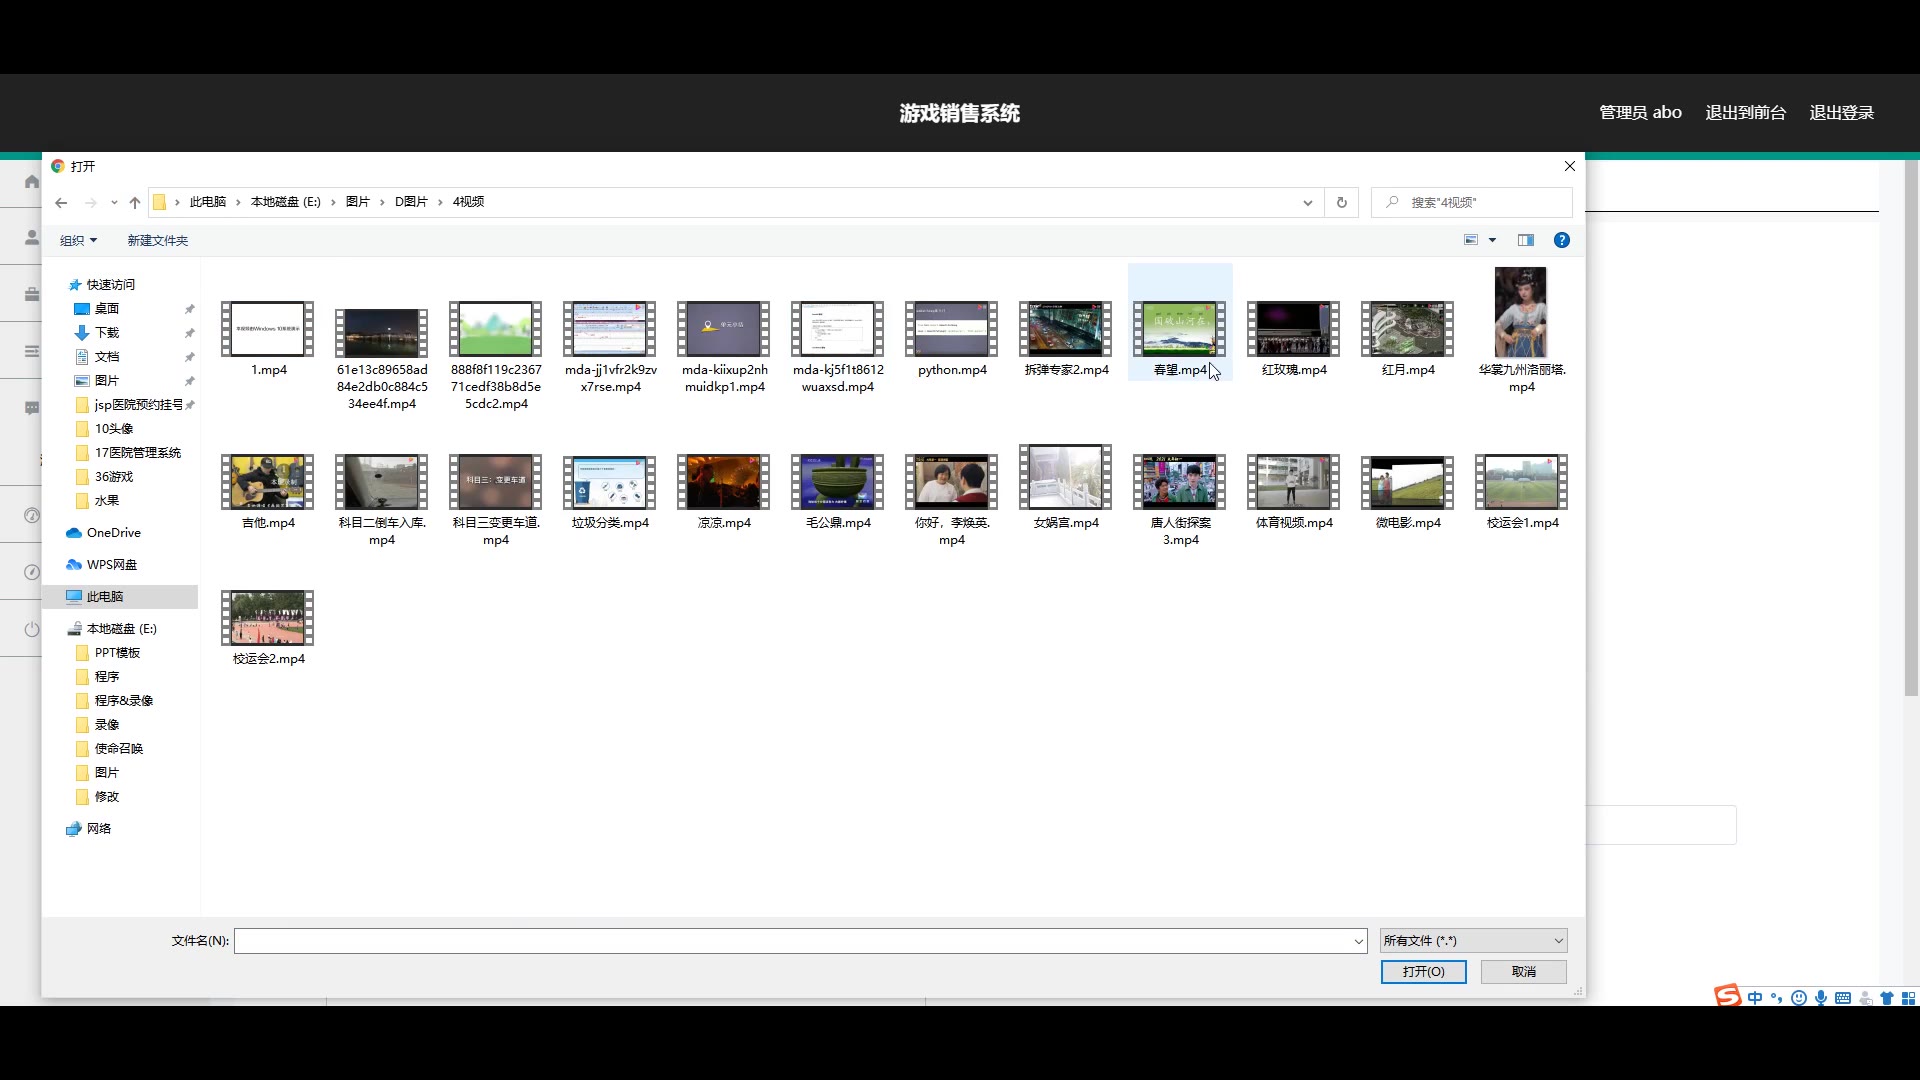Viewport: 1920px width, 1080px height.
Task: Open the 所有文件 file type combo box
Action: point(1472,941)
